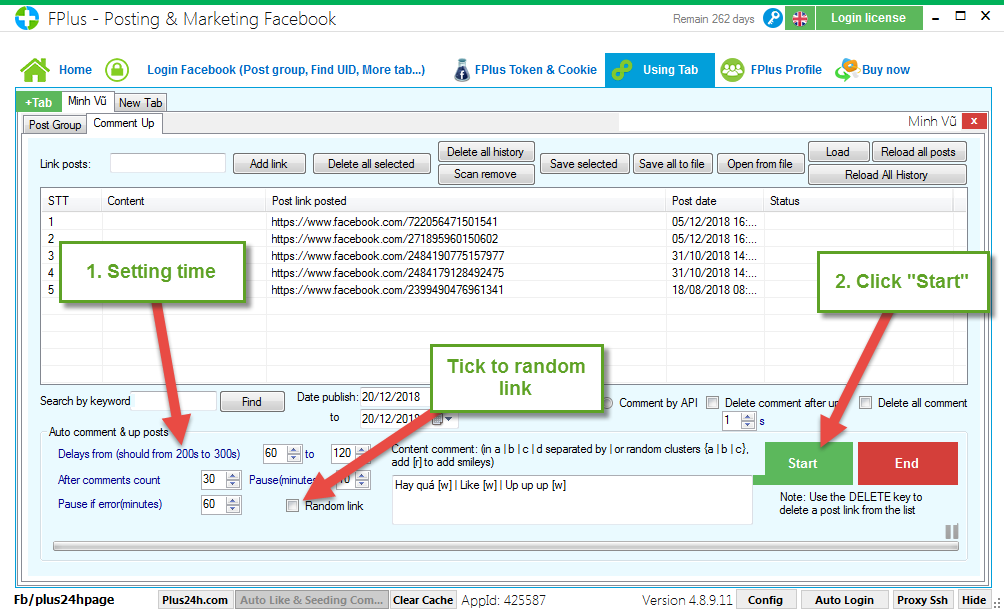Switch to the Minh Vũ tab
The image size is (1004, 612).
[87, 101]
